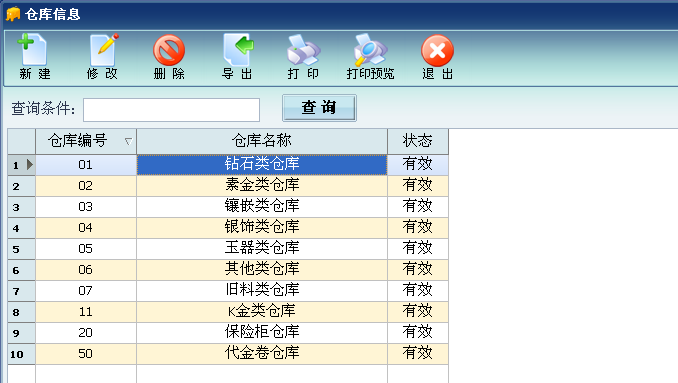Click the 状态 column header
Screen dimensions: 678x383
coord(418,141)
